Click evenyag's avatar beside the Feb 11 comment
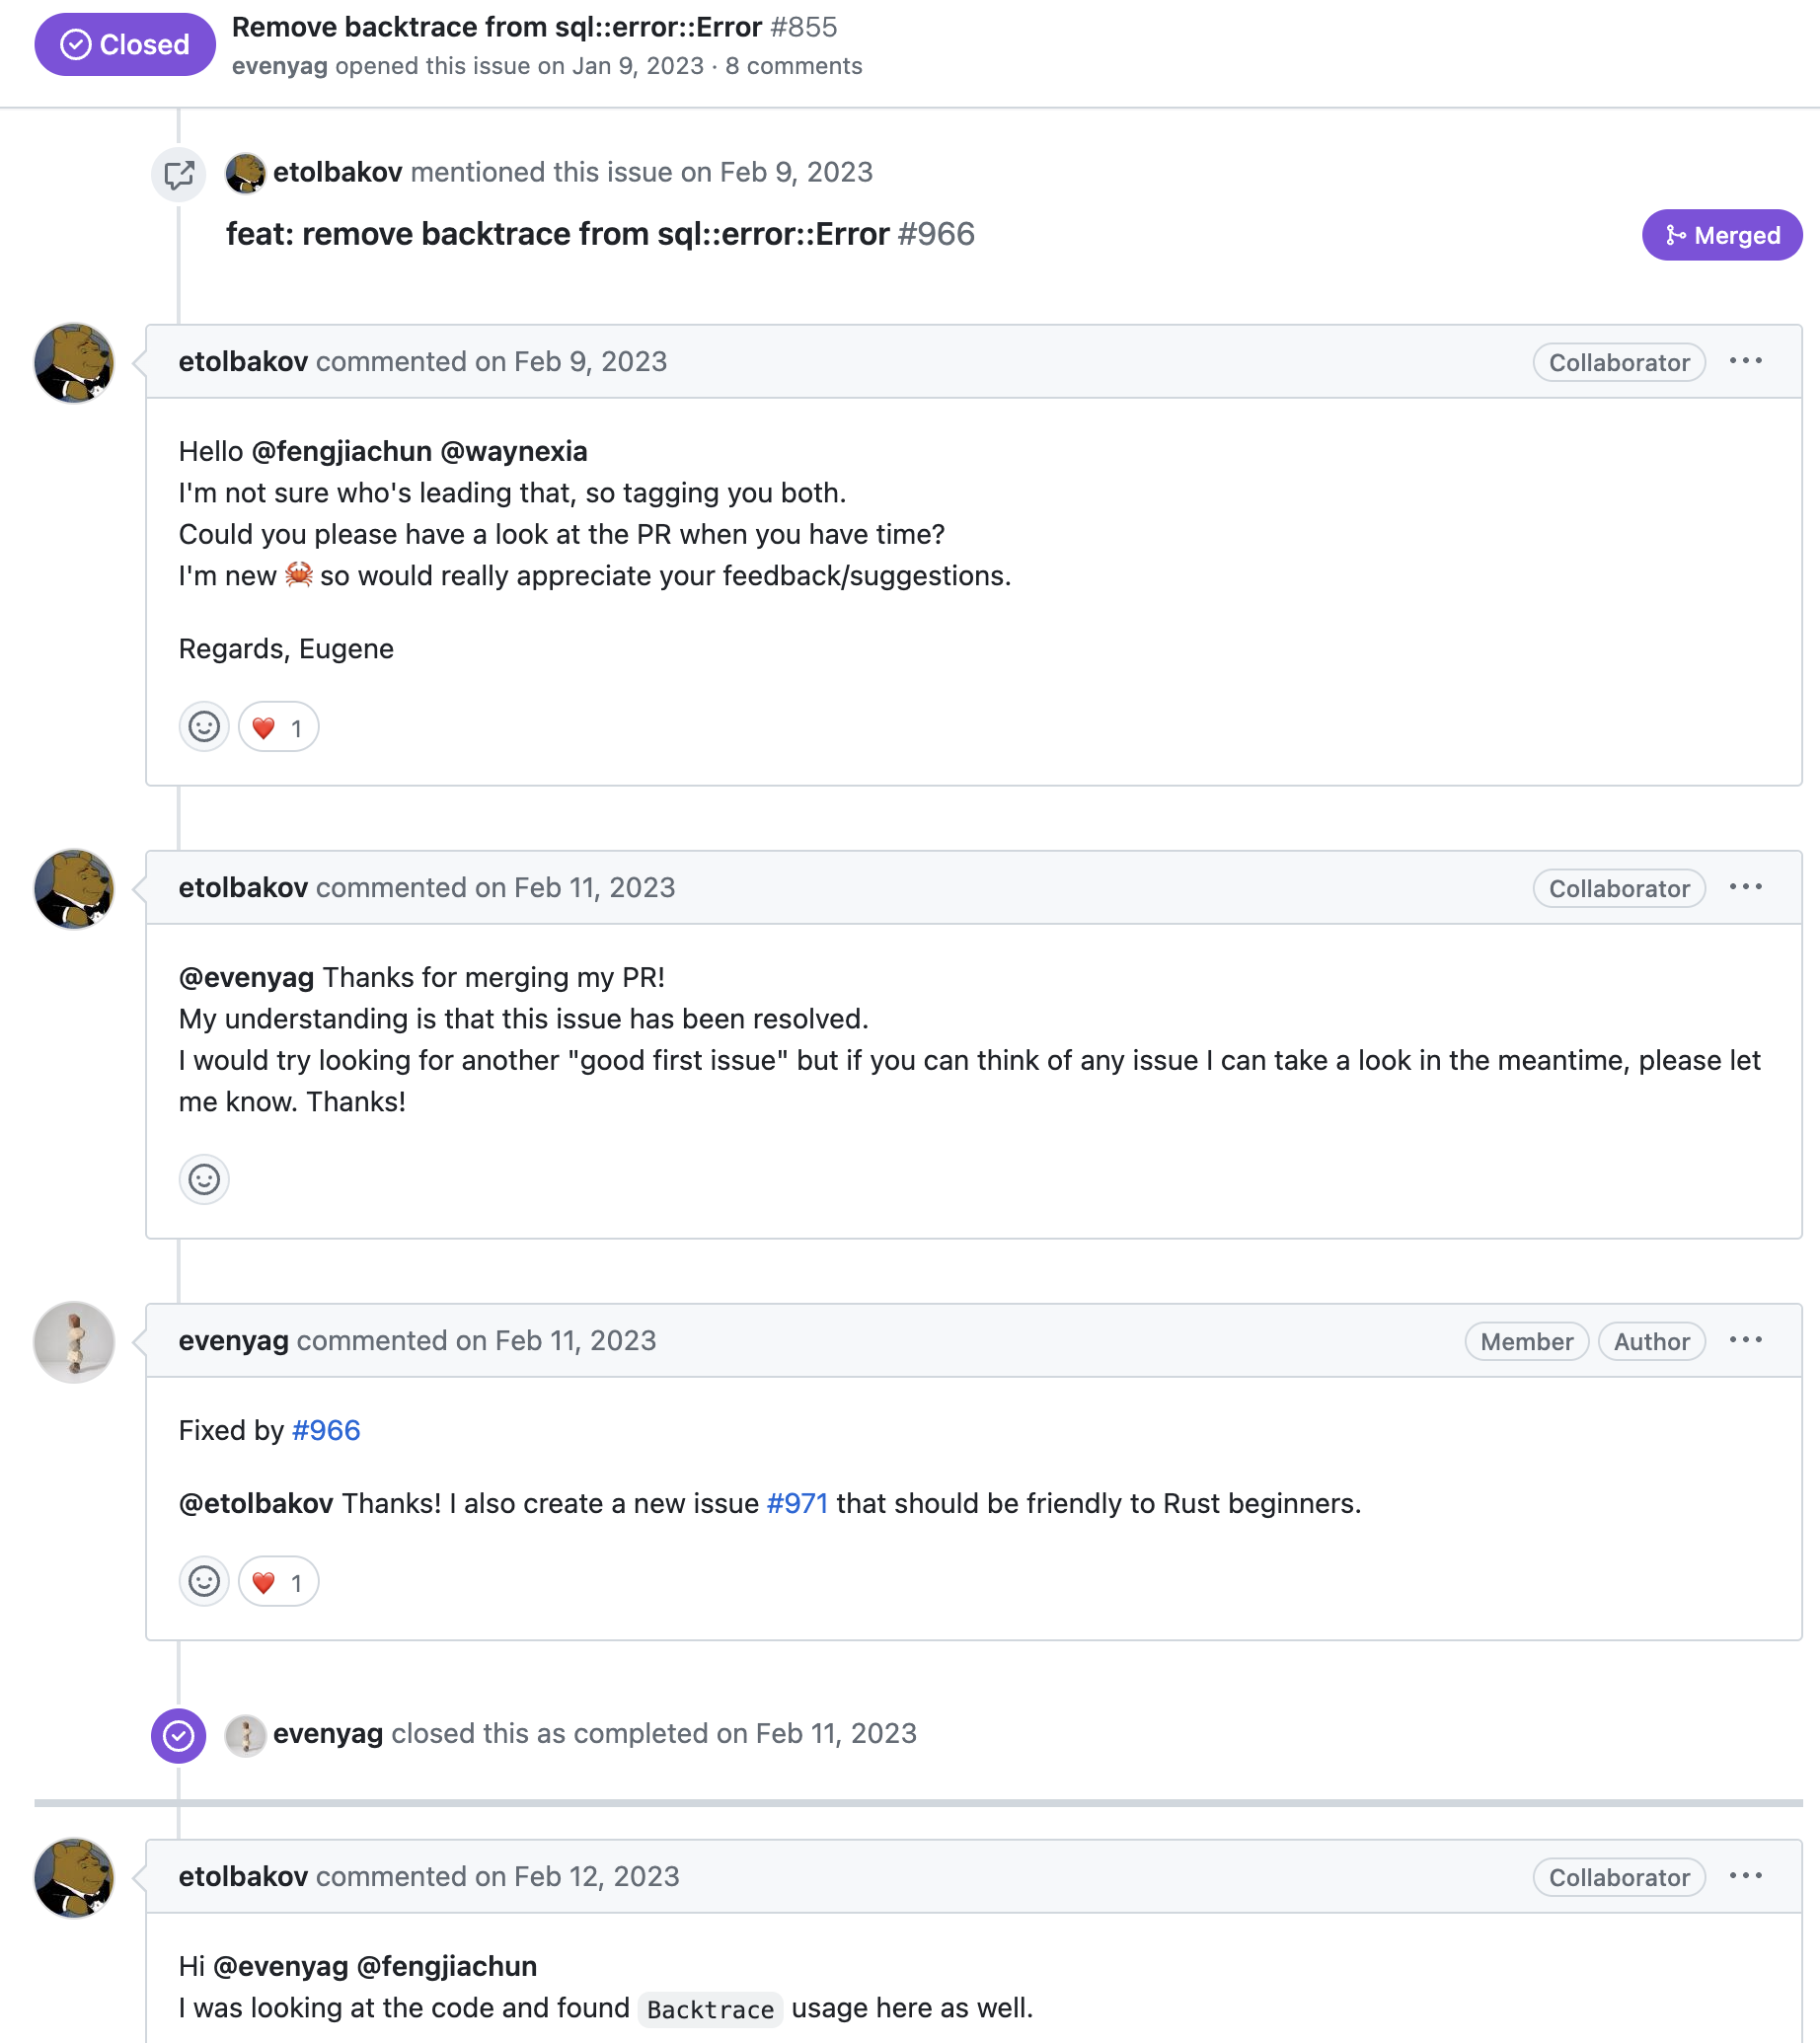 coord(74,1342)
